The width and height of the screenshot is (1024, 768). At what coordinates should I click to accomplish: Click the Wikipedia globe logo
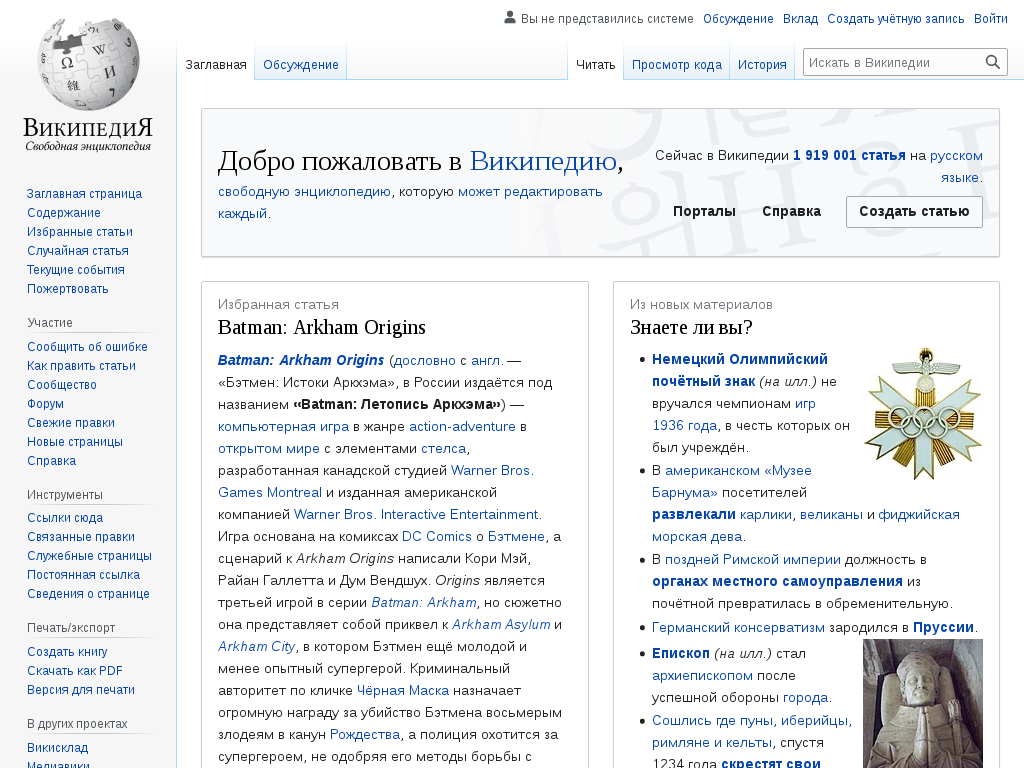88,64
